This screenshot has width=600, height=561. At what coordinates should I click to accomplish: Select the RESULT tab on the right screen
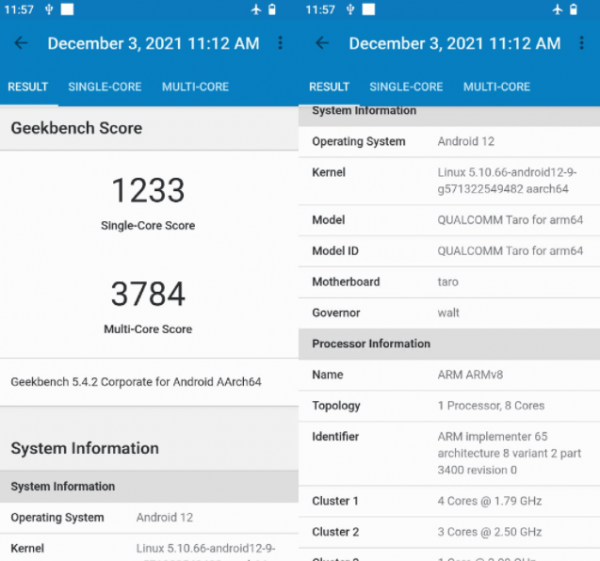[x=329, y=87]
